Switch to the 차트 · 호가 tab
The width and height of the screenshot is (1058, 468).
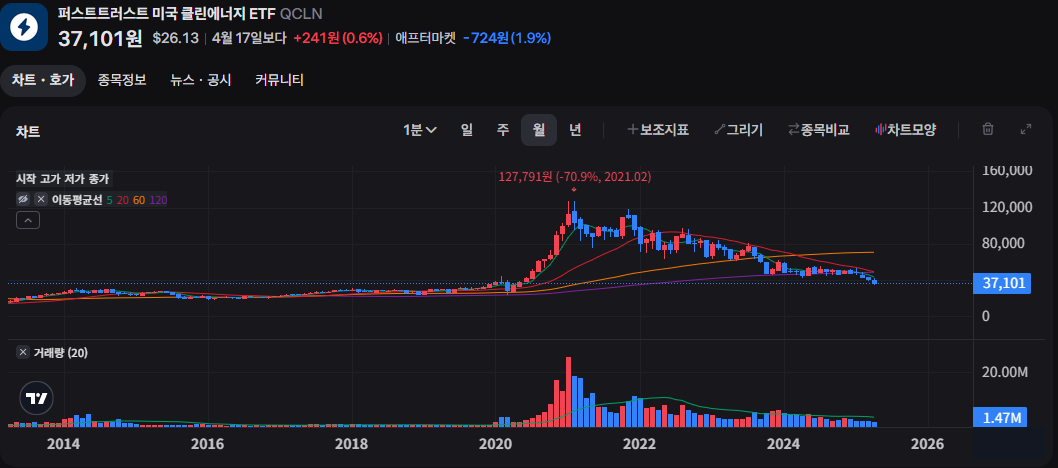(x=43, y=81)
